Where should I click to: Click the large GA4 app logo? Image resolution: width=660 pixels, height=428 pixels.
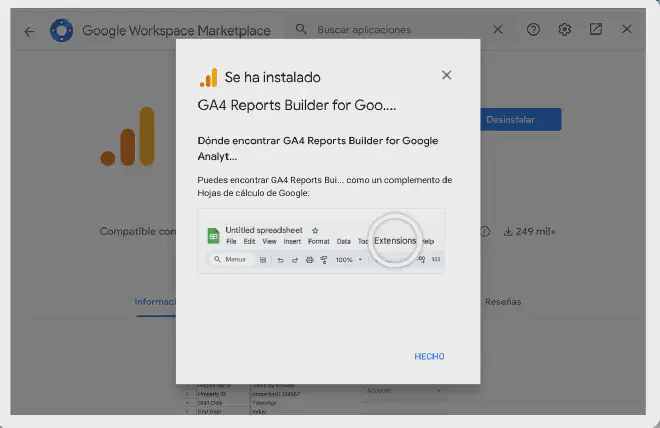pyautogui.click(x=128, y=136)
